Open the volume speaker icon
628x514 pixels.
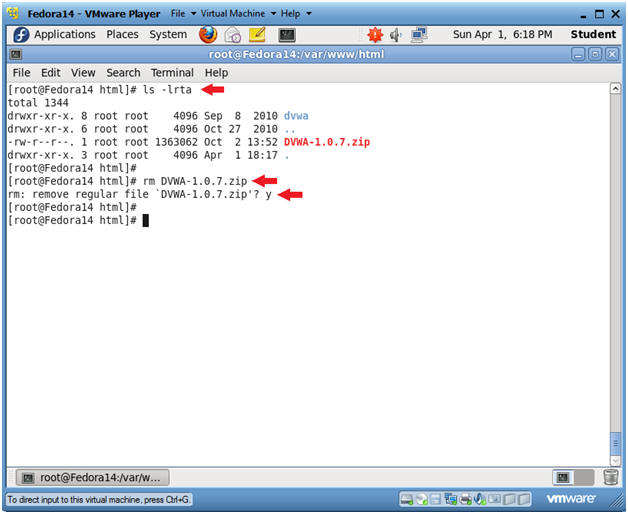coord(395,35)
